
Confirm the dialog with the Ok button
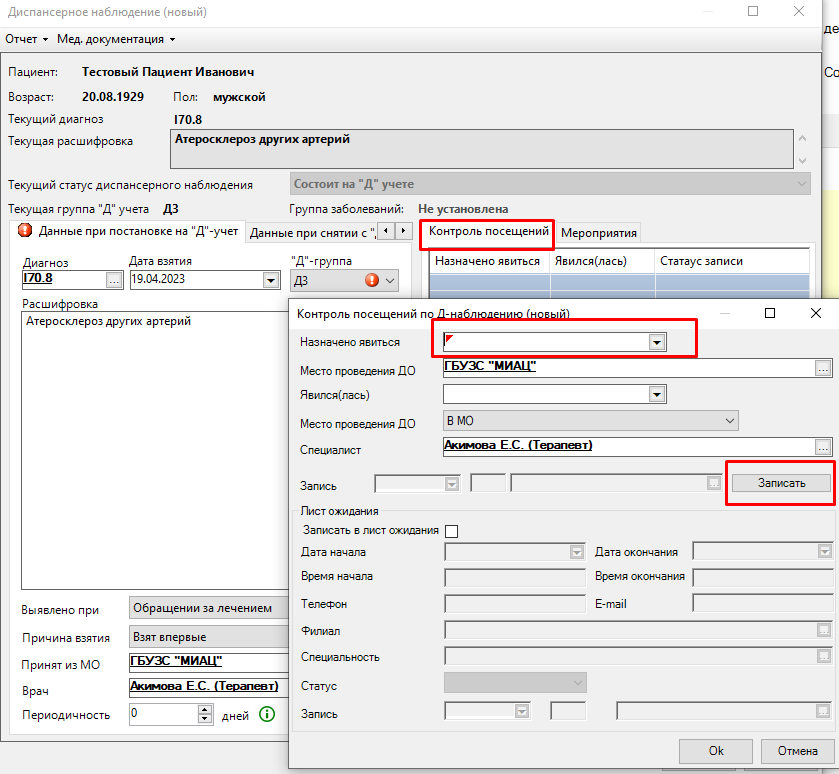[x=716, y=751]
